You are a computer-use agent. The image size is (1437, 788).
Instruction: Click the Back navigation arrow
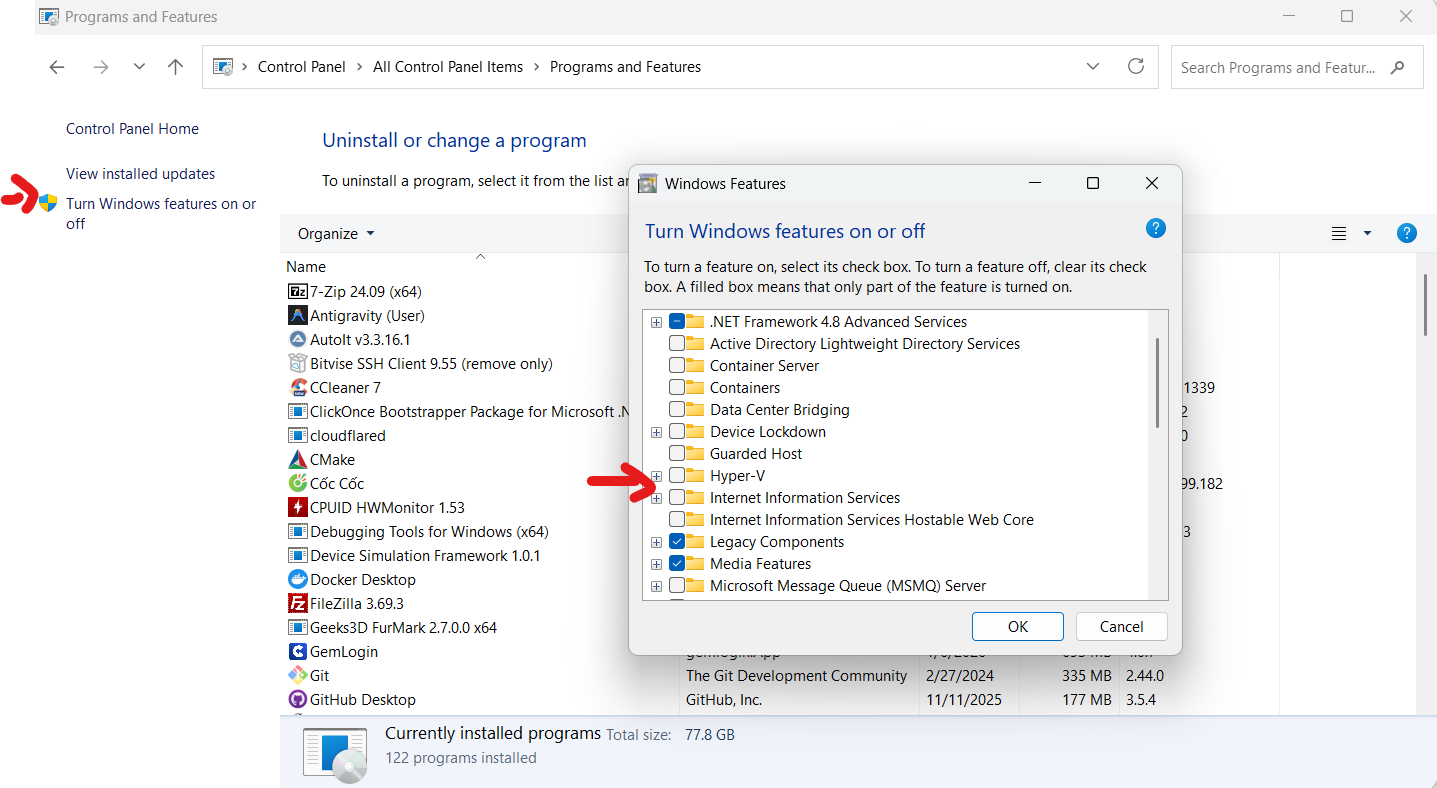click(x=57, y=67)
